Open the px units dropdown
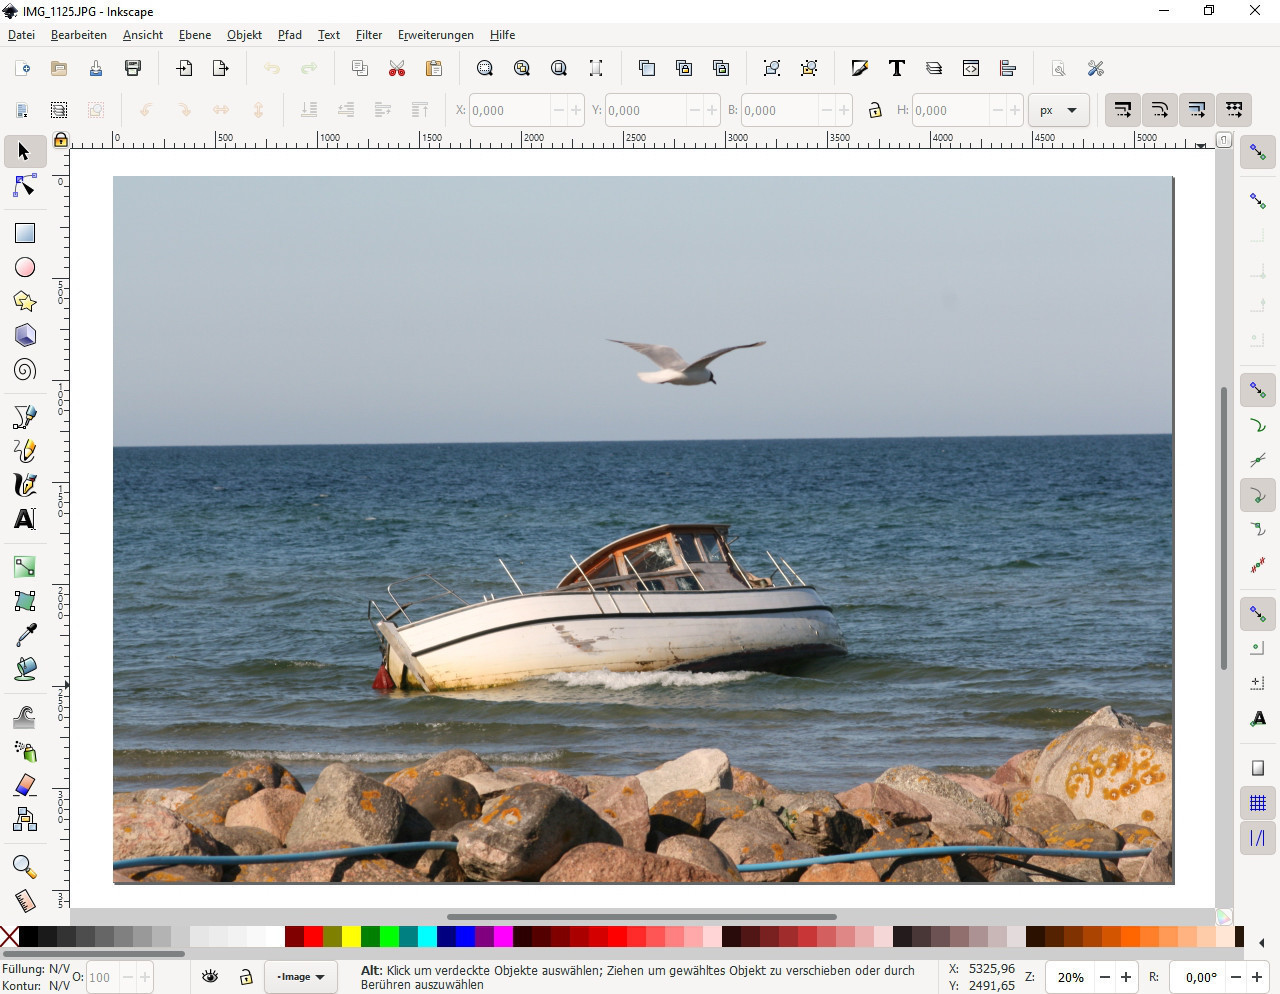Image resolution: width=1280 pixels, height=994 pixels. click(1058, 110)
